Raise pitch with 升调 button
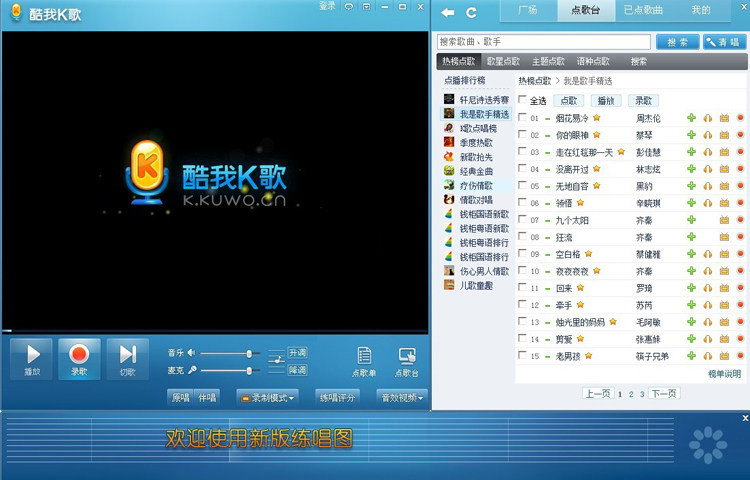The height and width of the screenshot is (480, 750). tap(297, 353)
